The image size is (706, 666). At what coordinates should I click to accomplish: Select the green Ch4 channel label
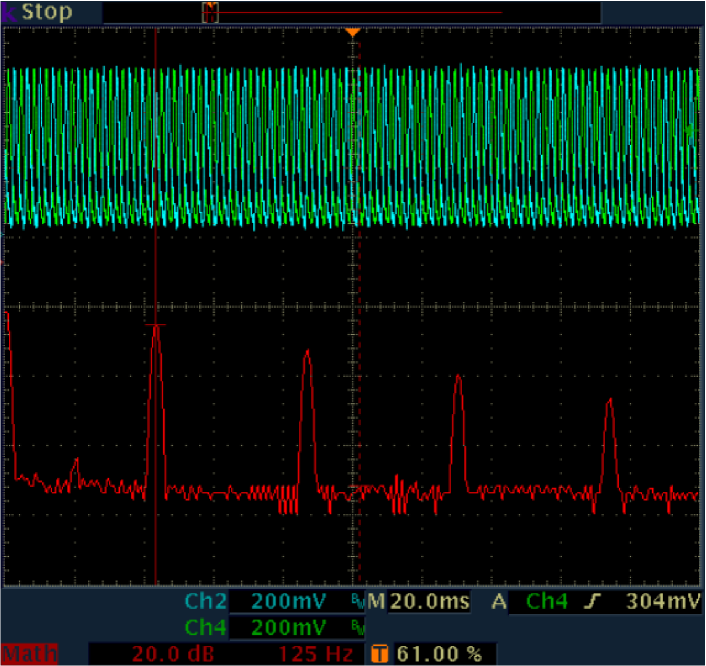click(x=206, y=628)
